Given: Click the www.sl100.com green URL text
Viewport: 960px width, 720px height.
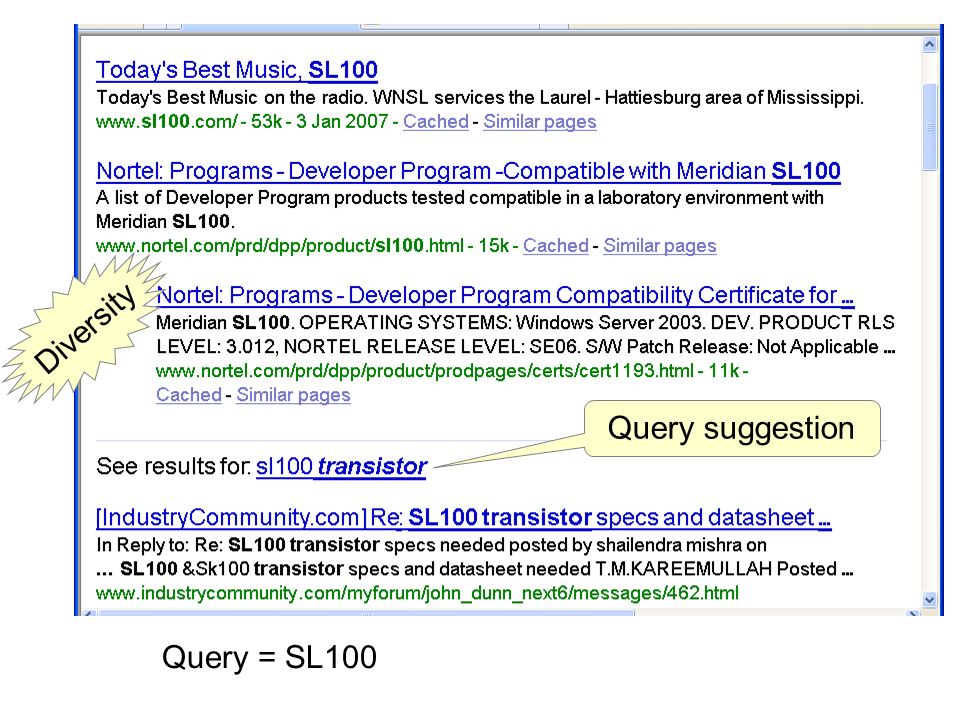Looking at the screenshot, I should pyautogui.click(x=166, y=121).
